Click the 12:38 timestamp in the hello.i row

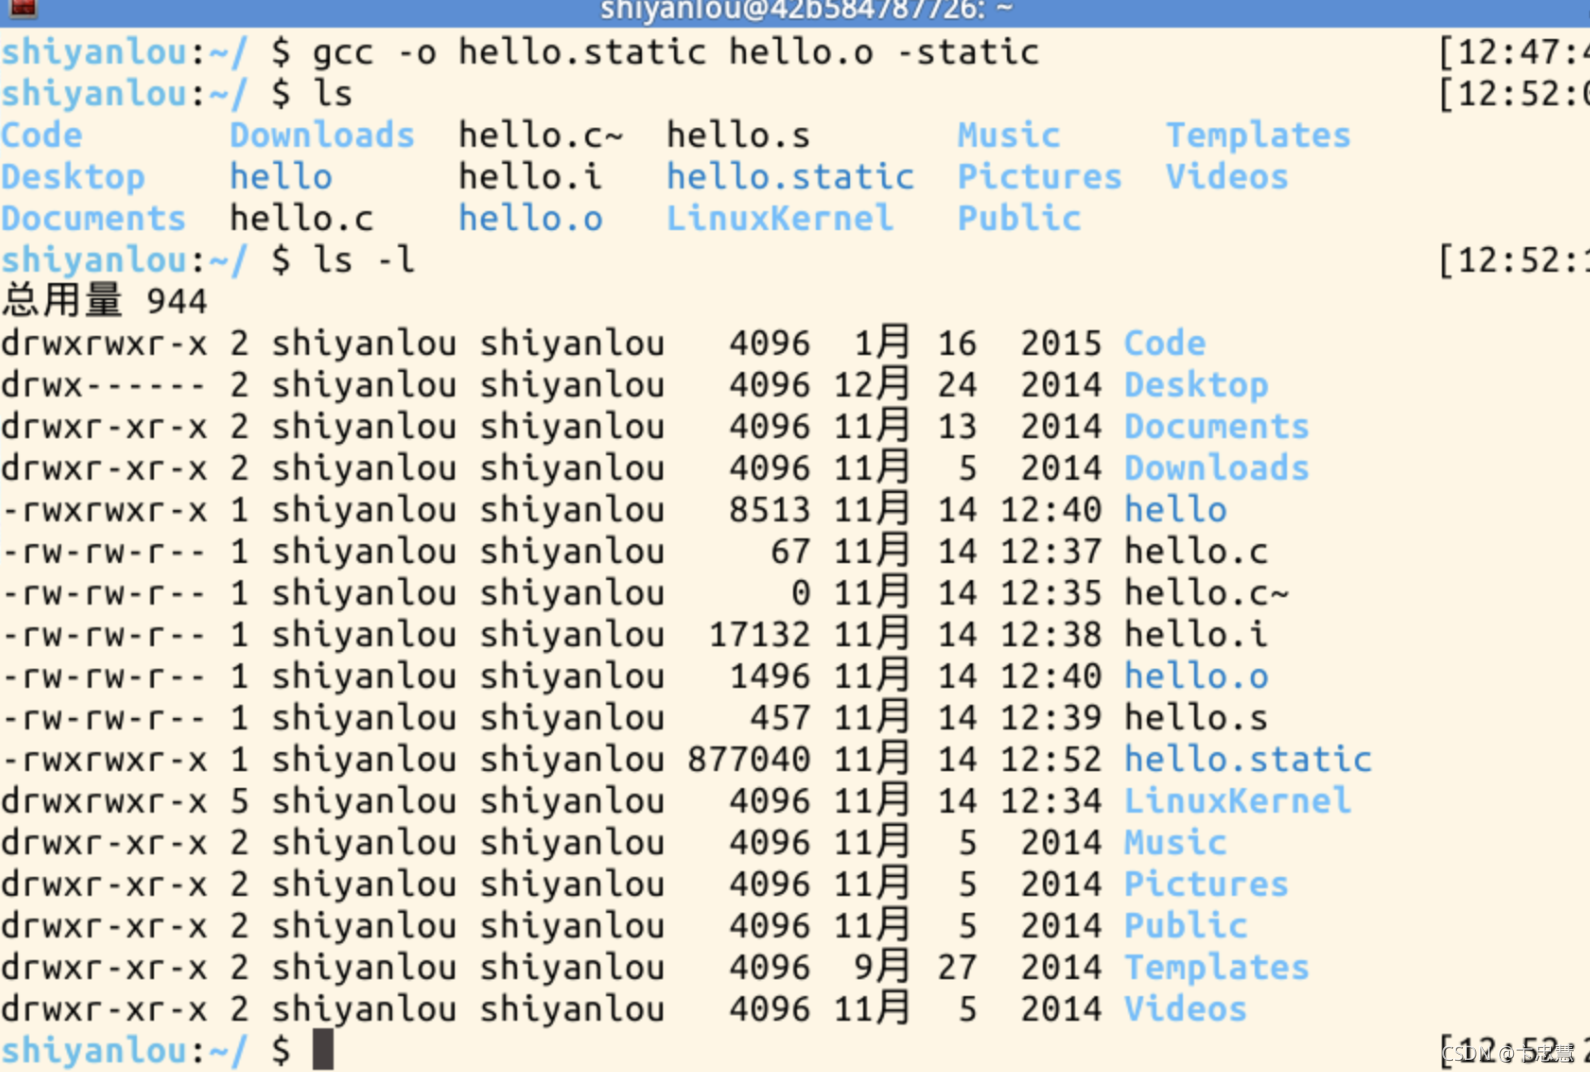point(1051,634)
